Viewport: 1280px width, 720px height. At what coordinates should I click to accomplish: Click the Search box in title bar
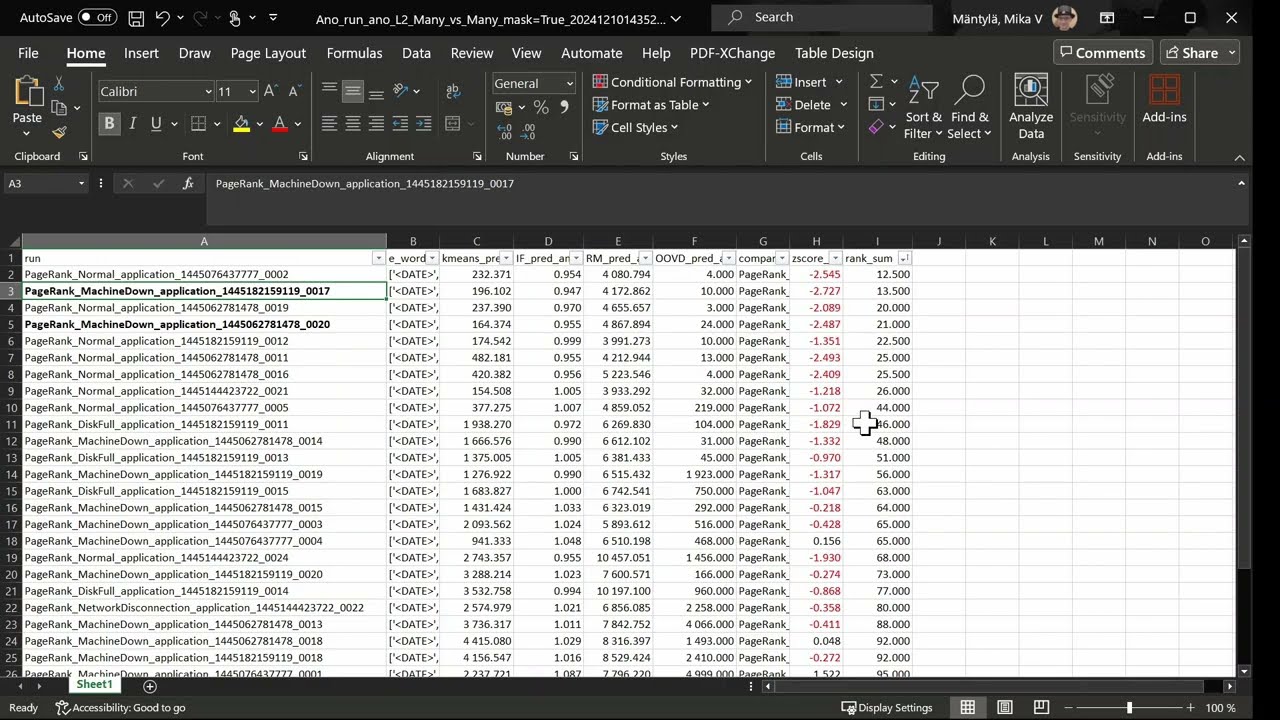[x=822, y=17]
